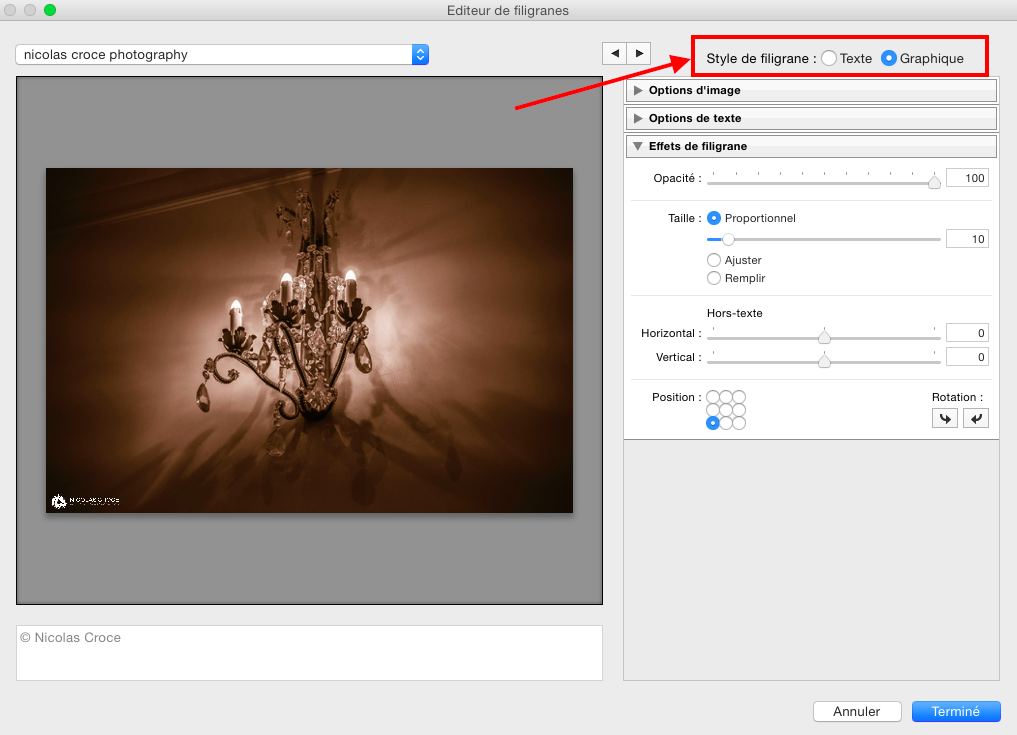
Task: Click the Annuler button
Action: click(856, 711)
